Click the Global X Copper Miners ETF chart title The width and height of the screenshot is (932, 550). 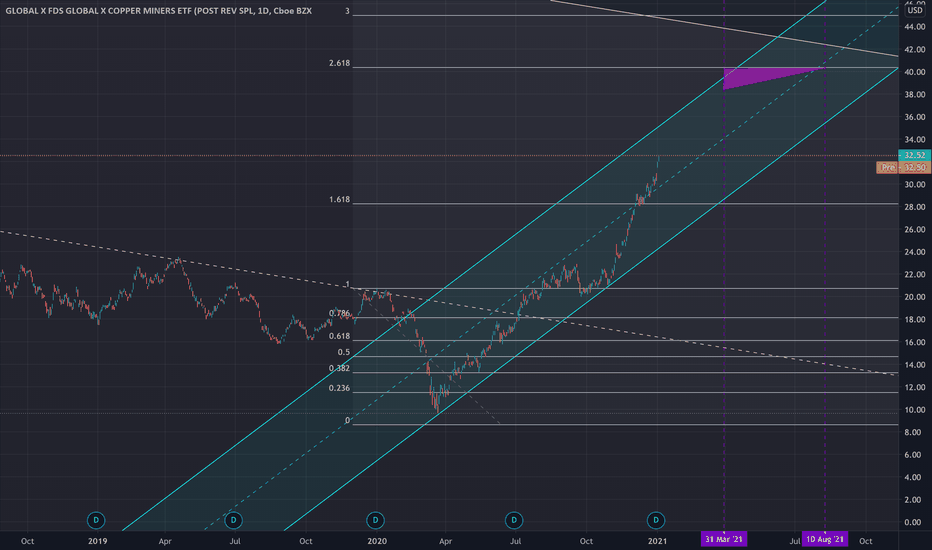click(x=158, y=11)
